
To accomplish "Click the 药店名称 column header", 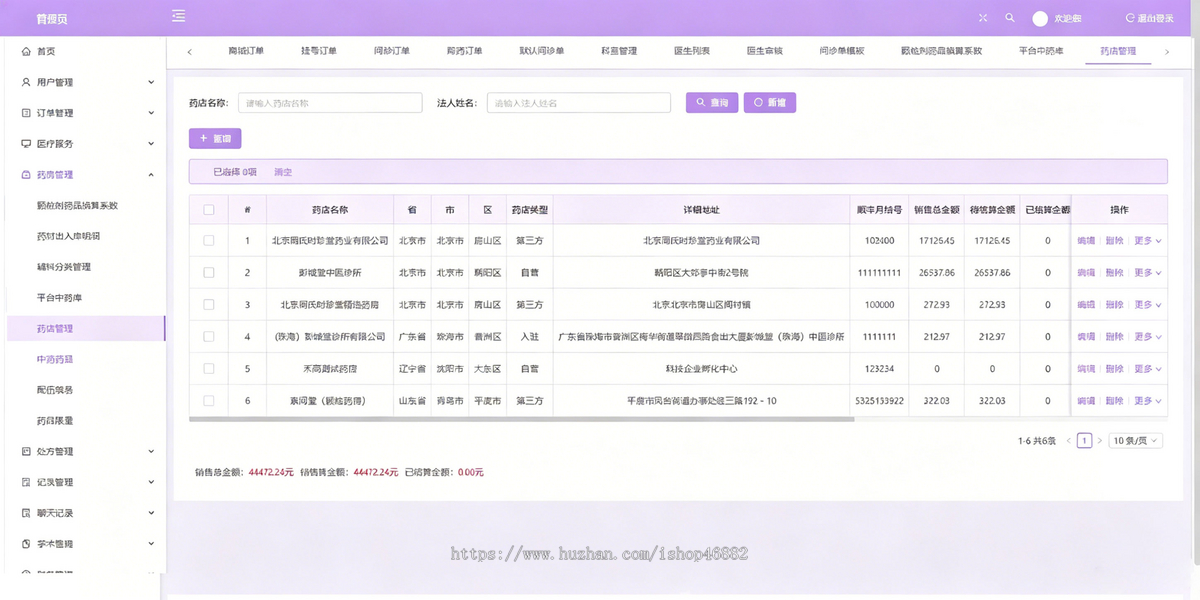I will click(x=330, y=210).
